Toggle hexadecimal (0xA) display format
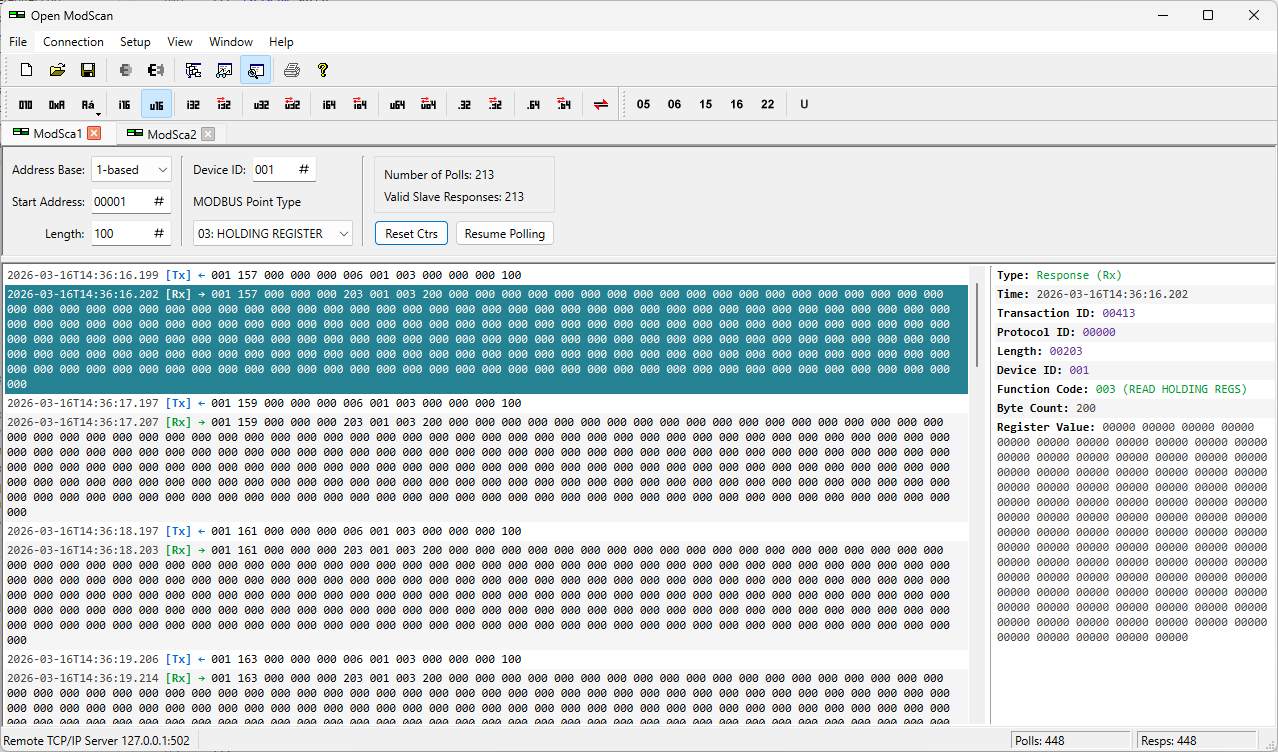This screenshot has height=752, width=1278. (57, 104)
